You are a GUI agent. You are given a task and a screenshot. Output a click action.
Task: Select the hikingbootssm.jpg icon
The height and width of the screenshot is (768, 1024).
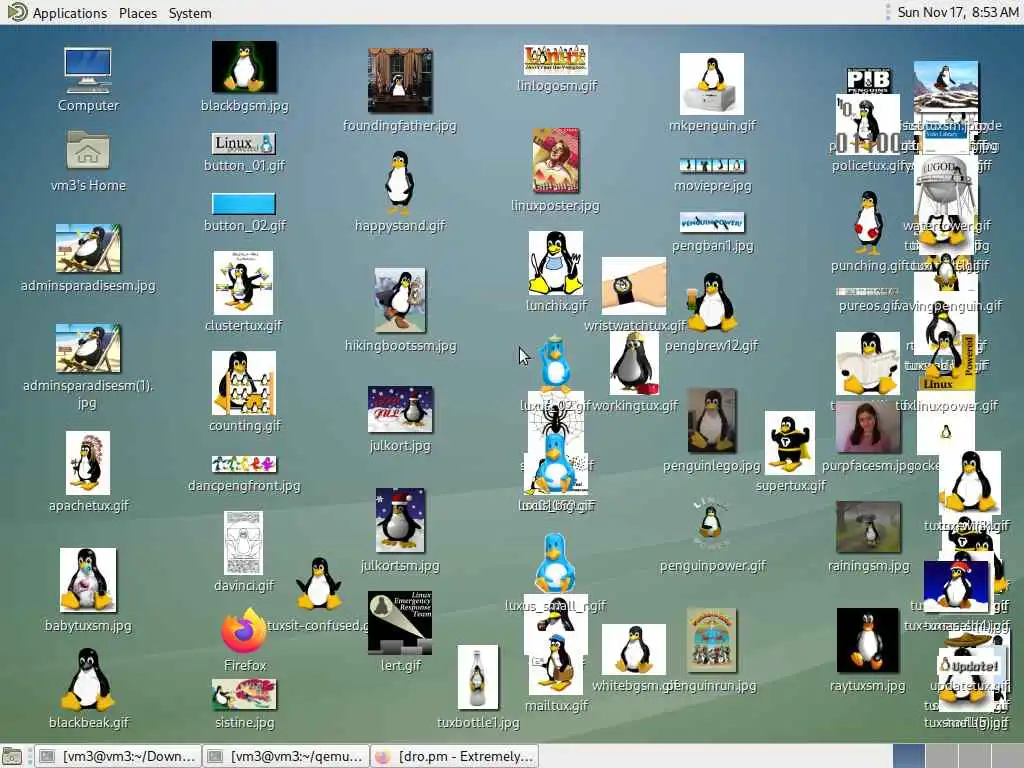[400, 300]
